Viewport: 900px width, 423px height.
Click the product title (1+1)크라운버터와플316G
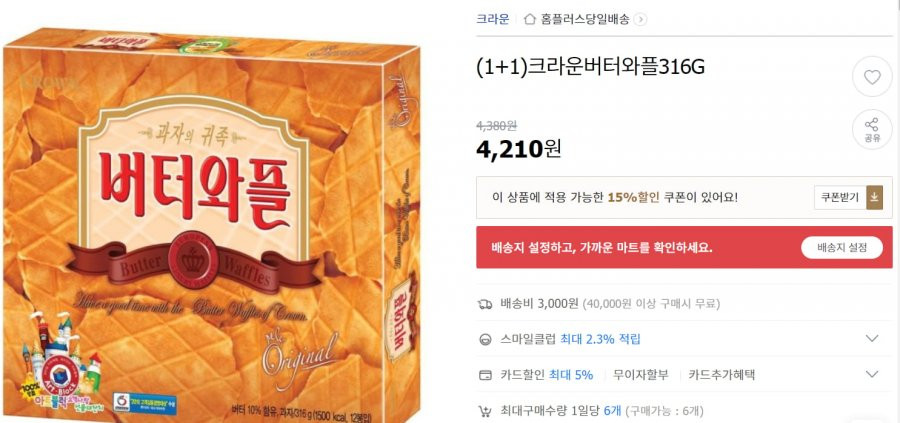590,67
